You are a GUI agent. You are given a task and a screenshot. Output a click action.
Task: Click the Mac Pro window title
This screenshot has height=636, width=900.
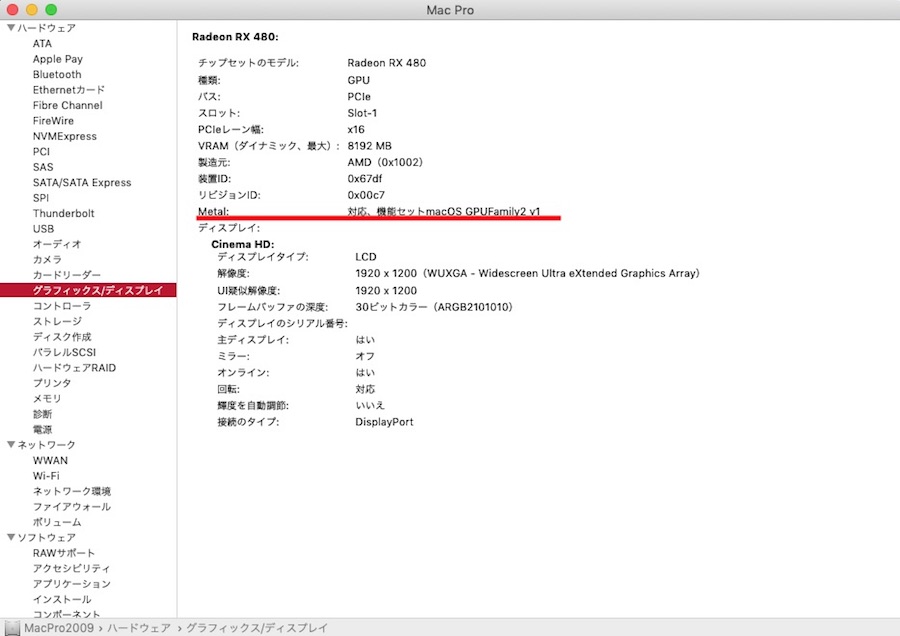click(450, 10)
